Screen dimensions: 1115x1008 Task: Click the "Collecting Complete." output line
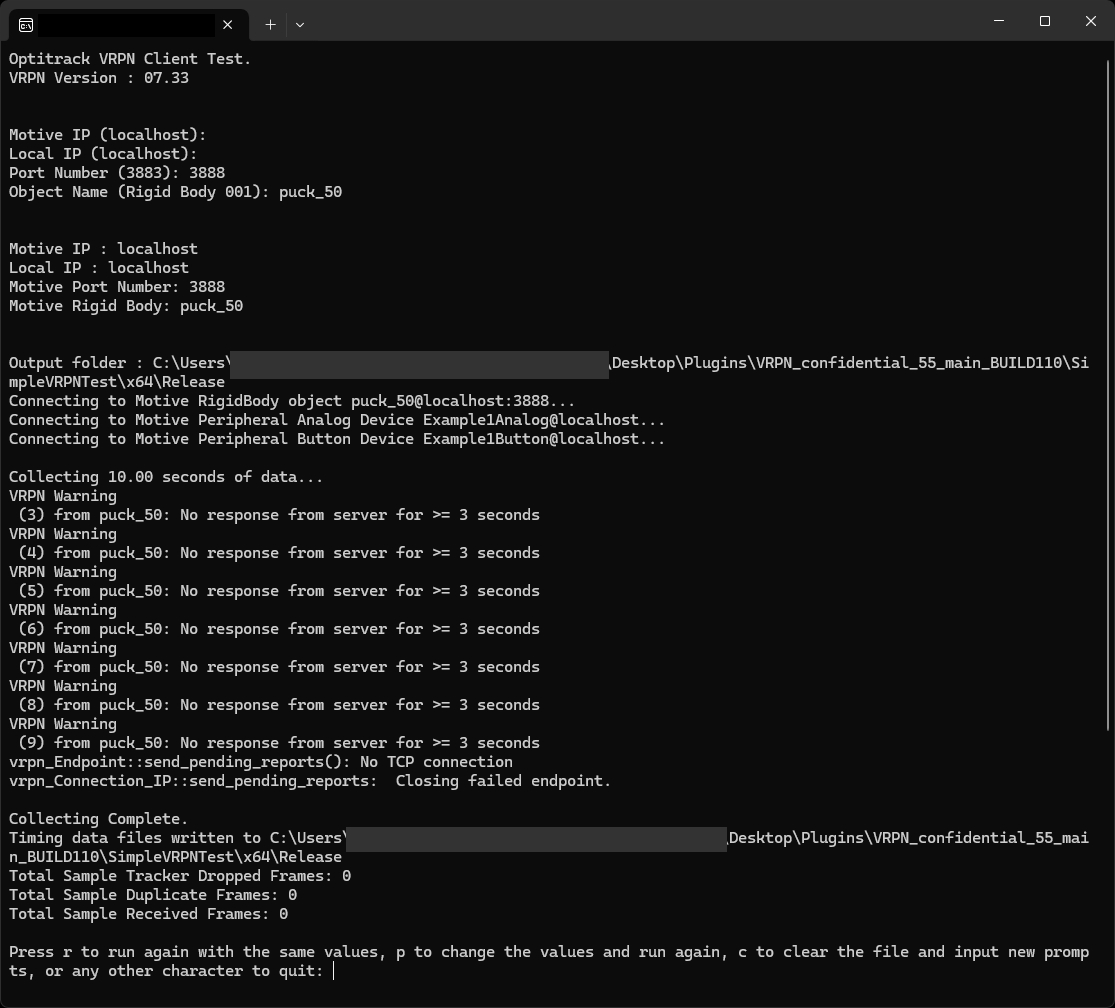(x=98, y=819)
